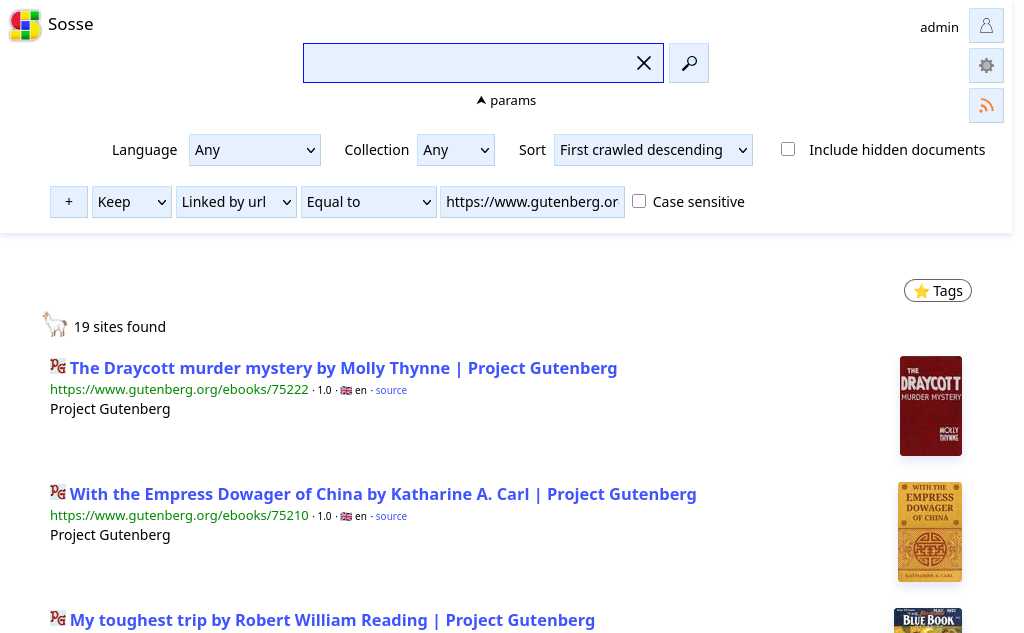
Task: Open the Language dropdown
Action: pos(255,150)
